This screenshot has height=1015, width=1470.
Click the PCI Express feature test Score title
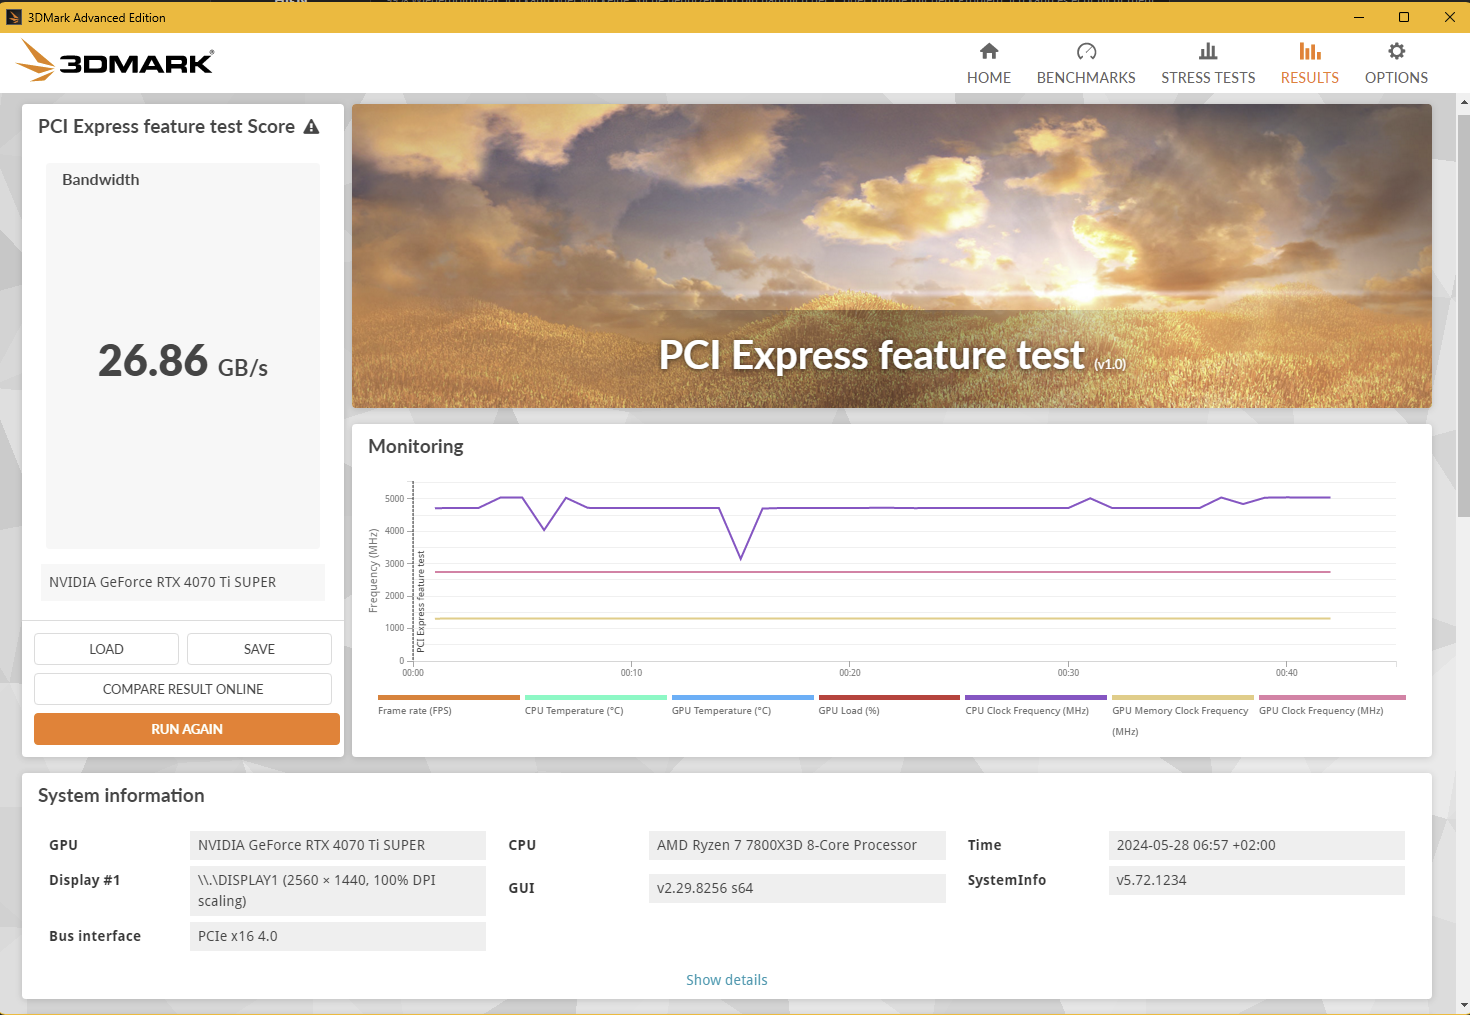pos(167,127)
